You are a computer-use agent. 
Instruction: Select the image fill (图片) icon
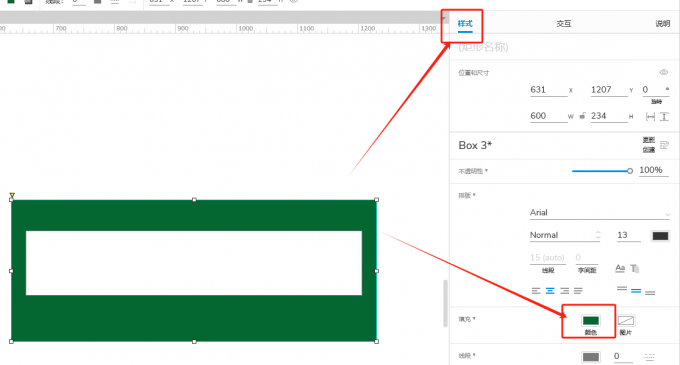pos(626,321)
